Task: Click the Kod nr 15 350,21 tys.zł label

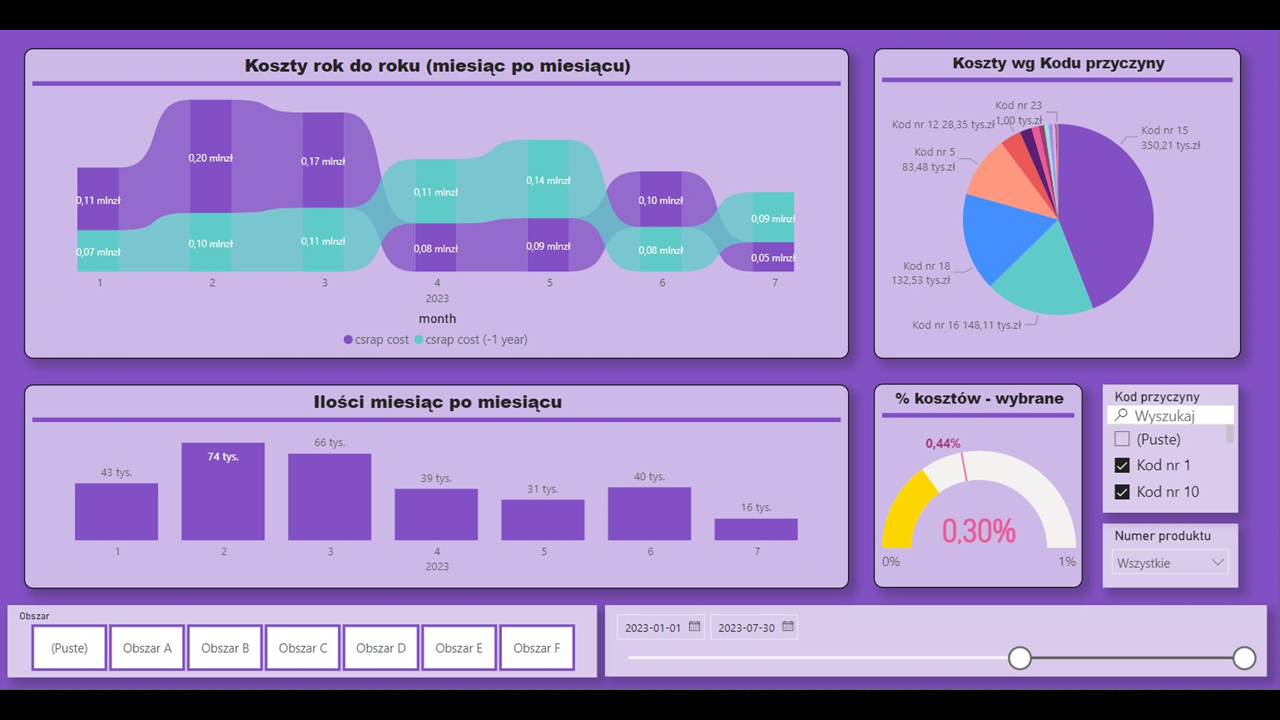Action: [1171, 138]
